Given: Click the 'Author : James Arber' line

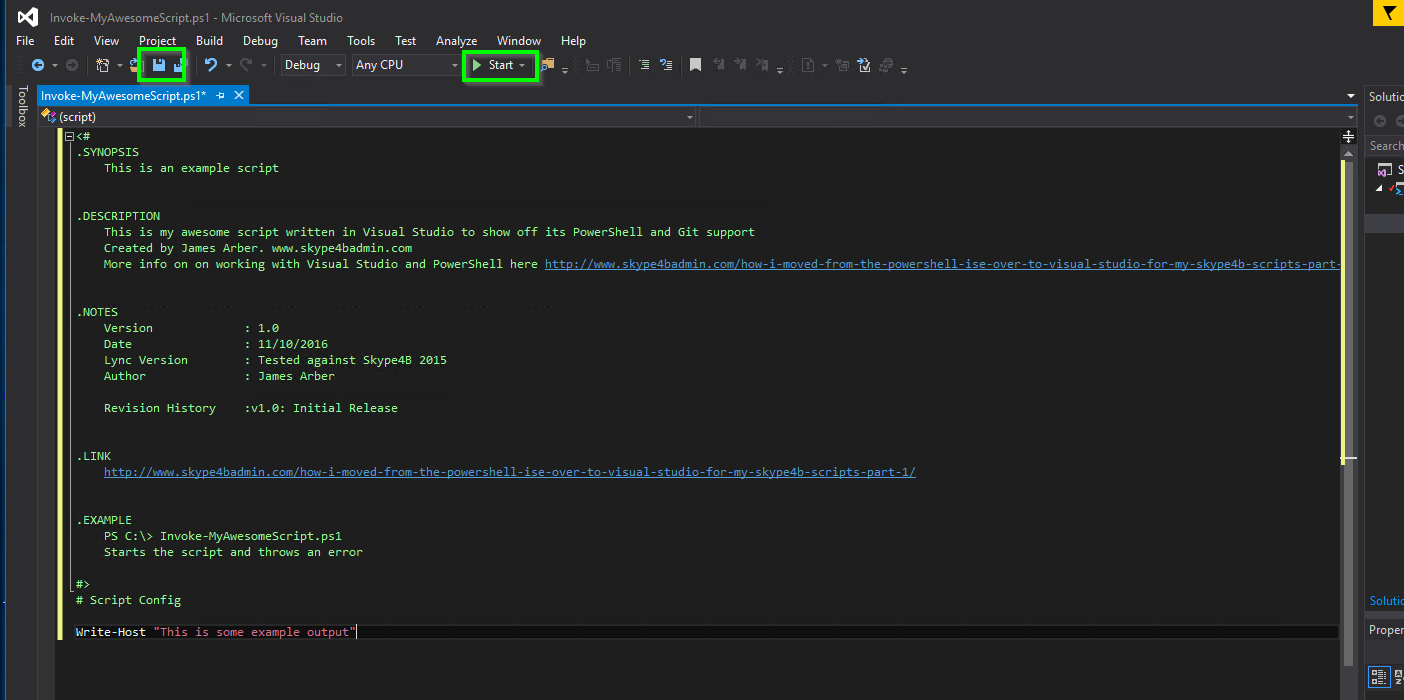Looking at the screenshot, I should [x=219, y=376].
